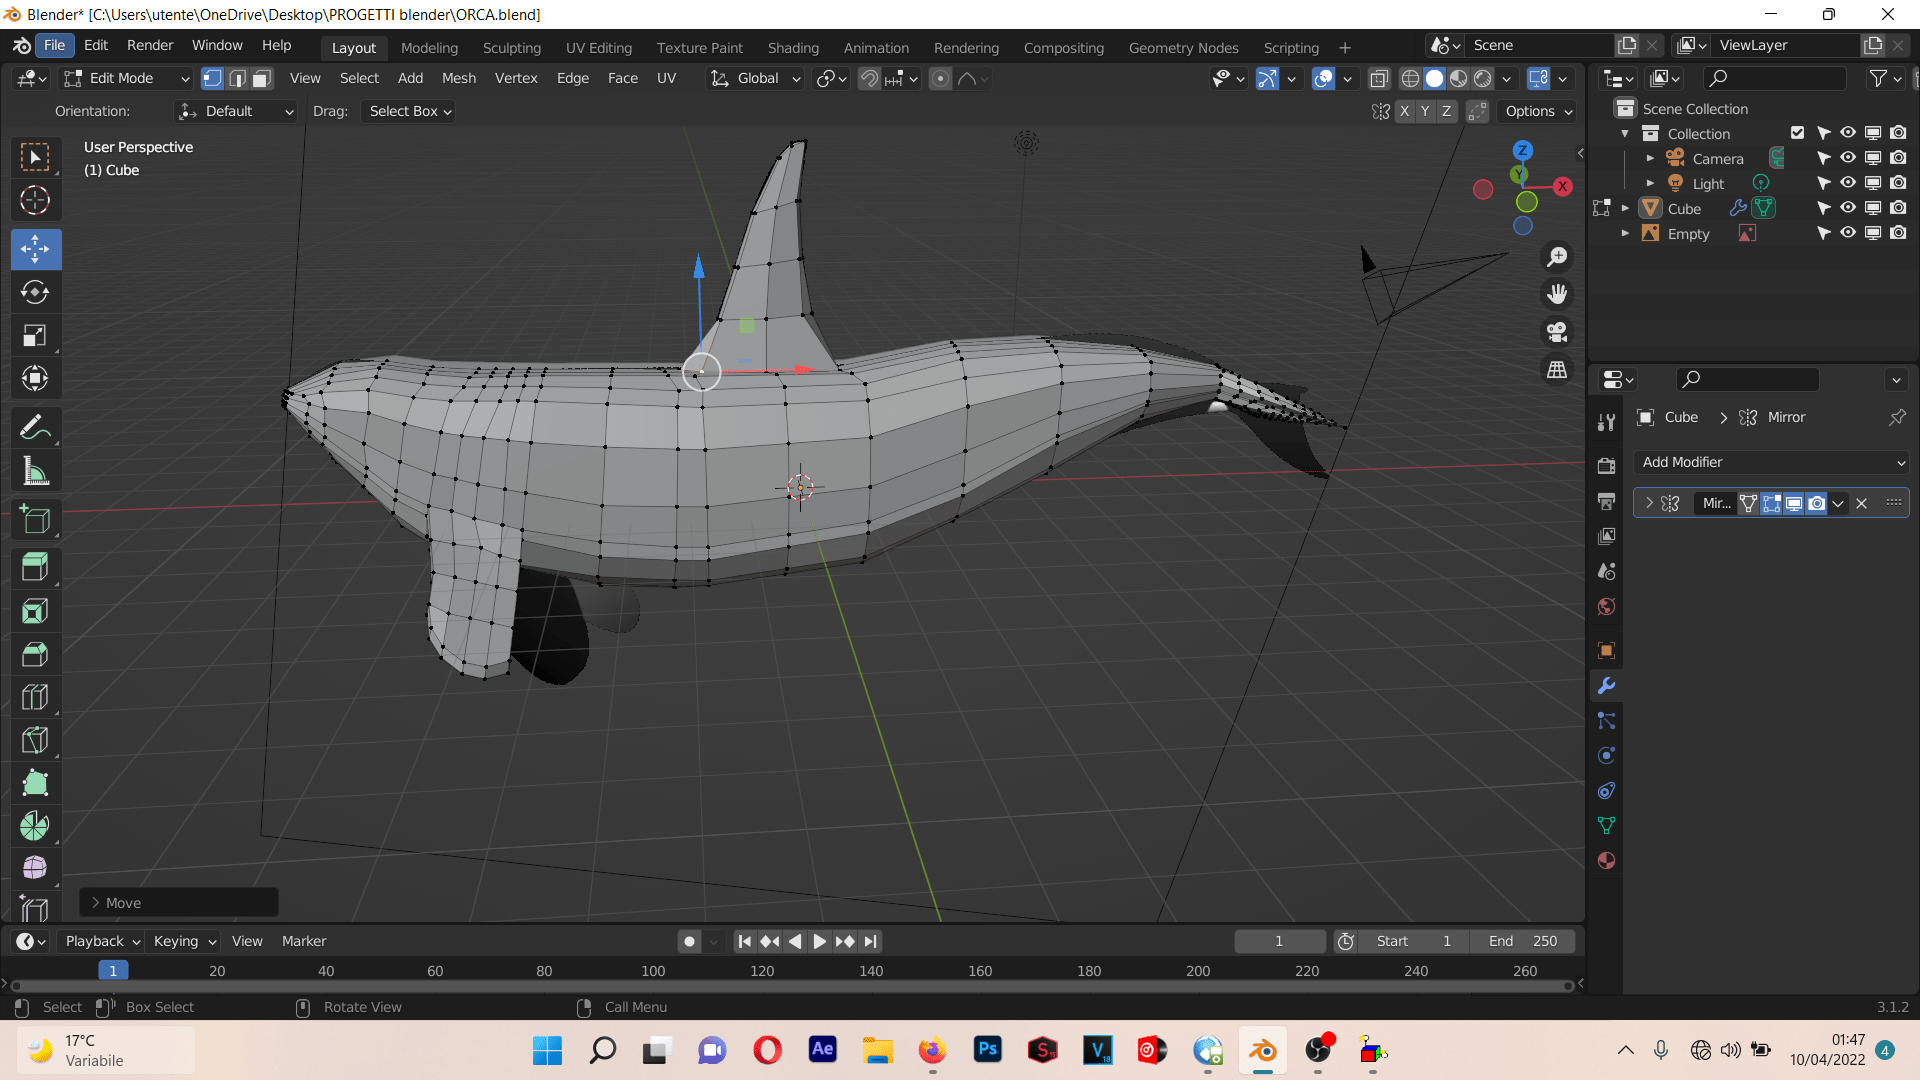The width and height of the screenshot is (1920, 1080).
Task: Switch to the Sculpting workspace tab
Action: [x=511, y=47]
